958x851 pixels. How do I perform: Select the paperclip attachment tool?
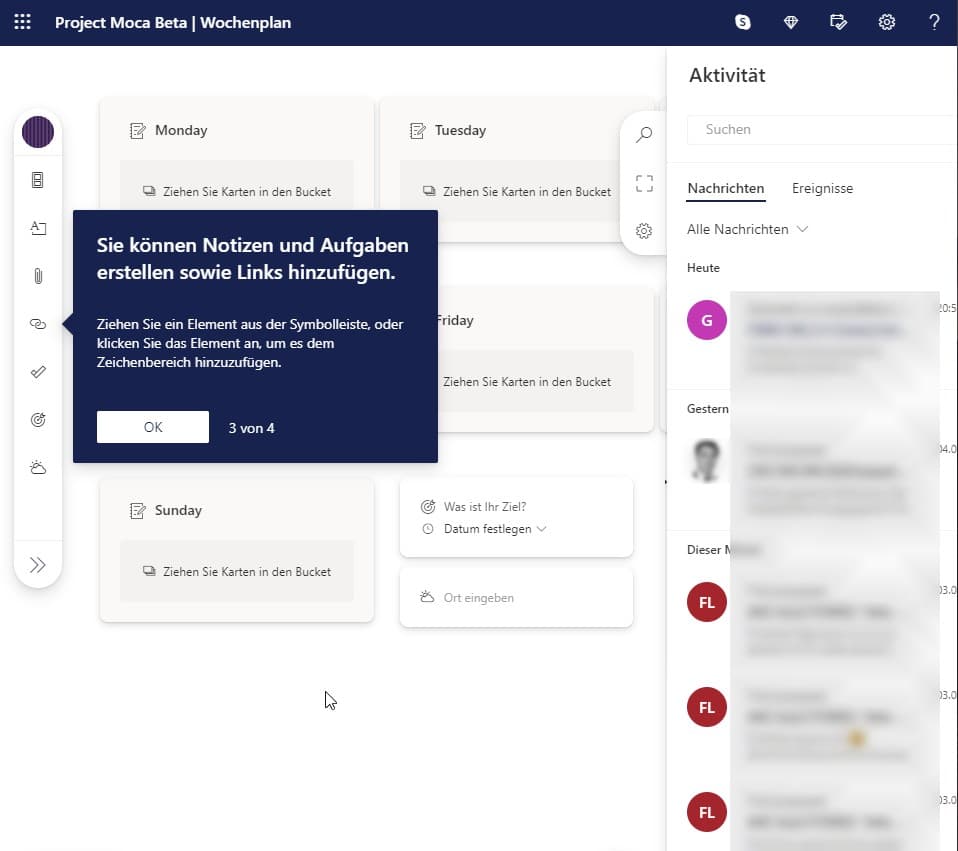pyautogui.click(x=38, y=276)
